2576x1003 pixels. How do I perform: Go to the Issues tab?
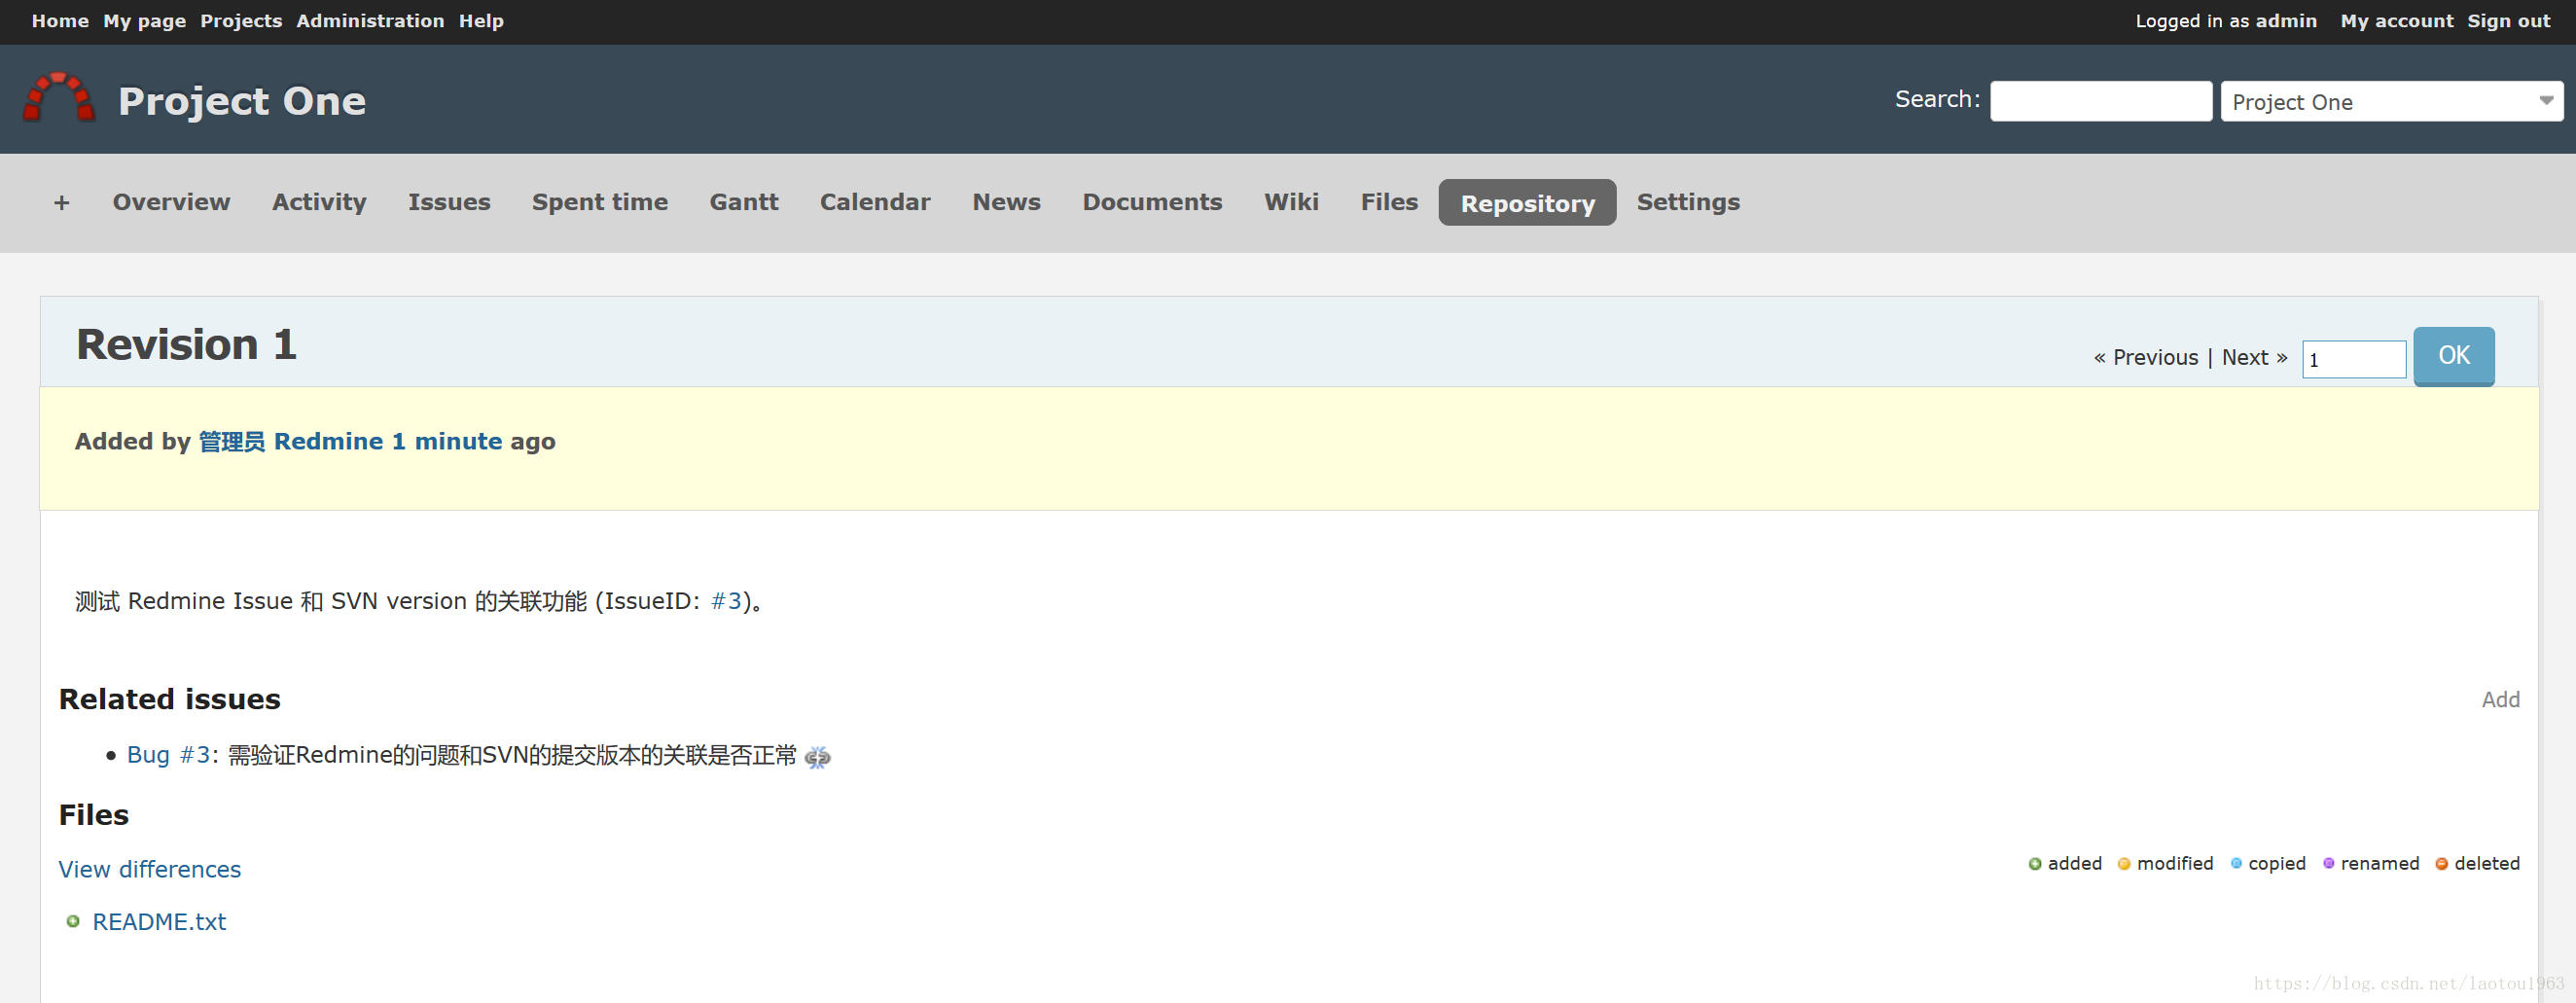[449, 202]
